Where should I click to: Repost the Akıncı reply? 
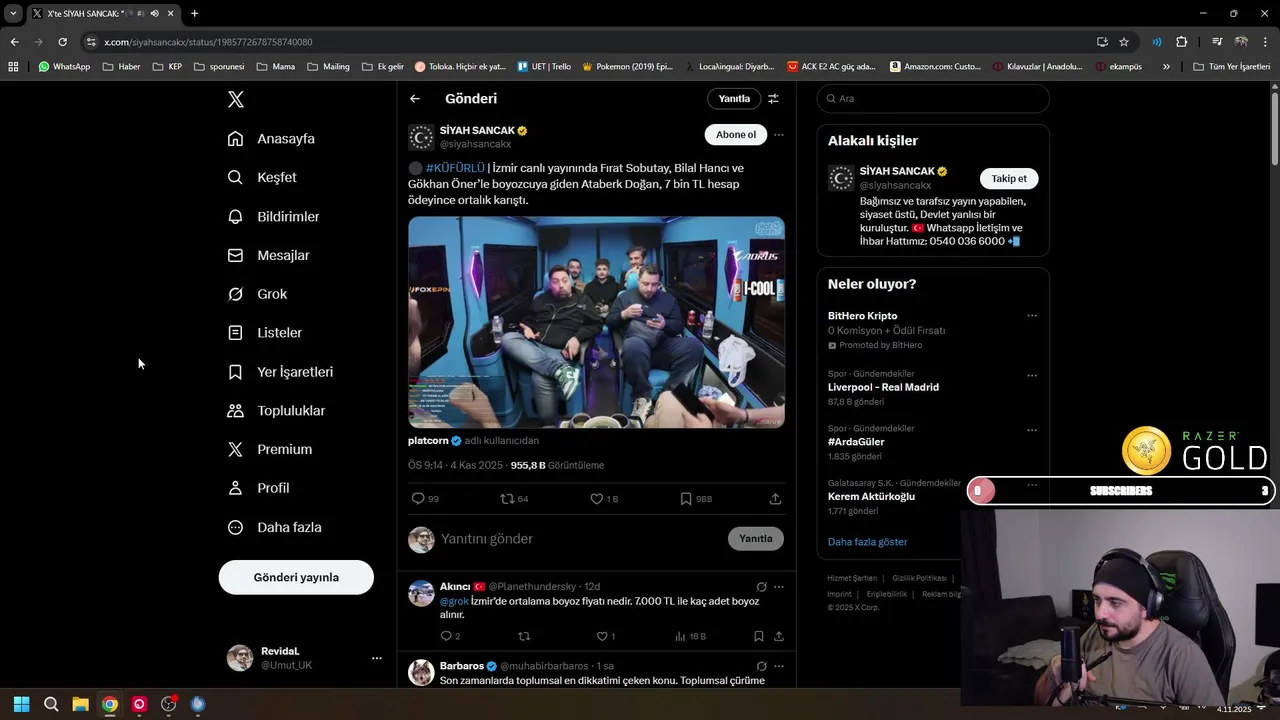pyautogui.click(x=524, y=636)
